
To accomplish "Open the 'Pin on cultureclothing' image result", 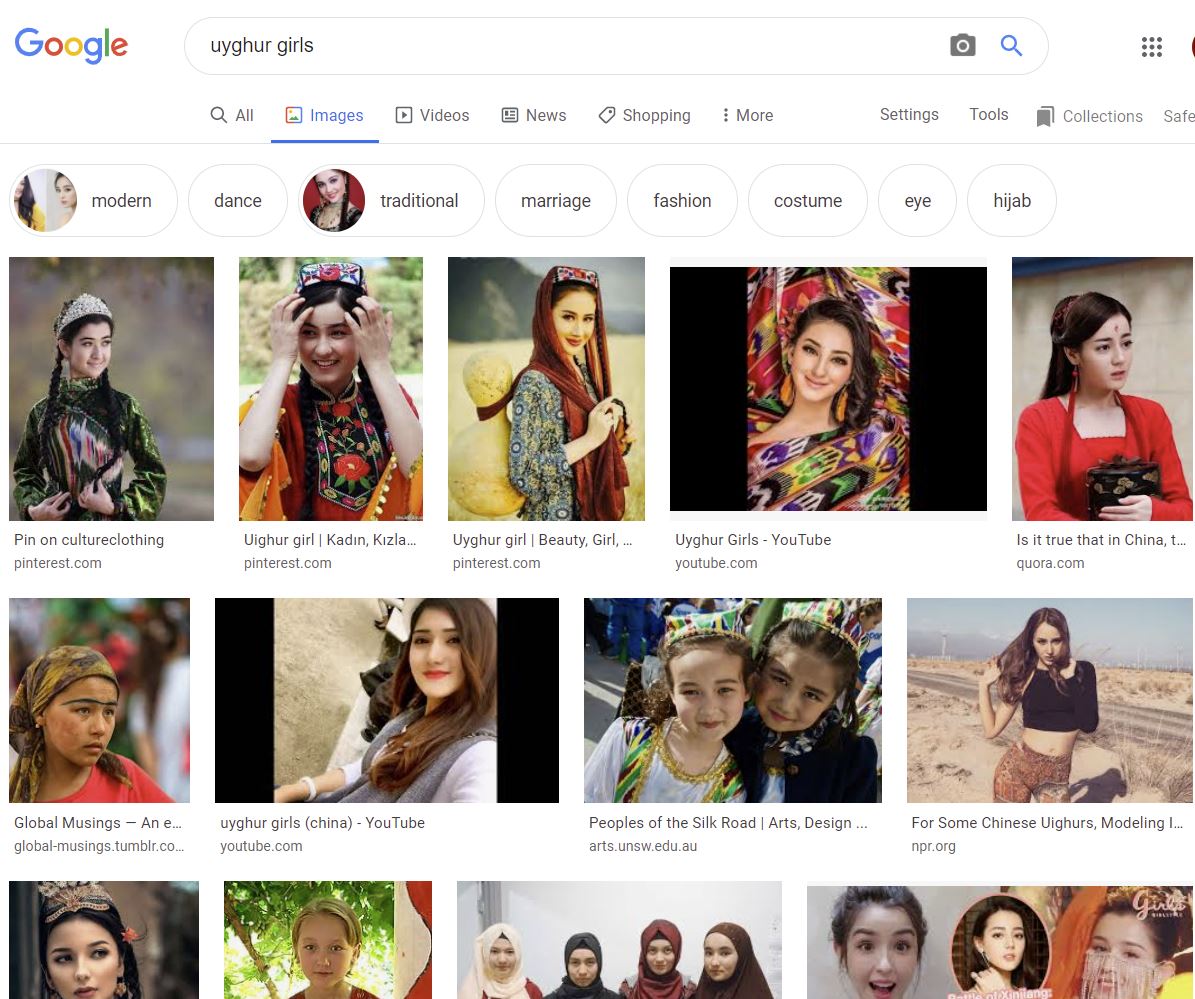I will [x=111, y=389].
